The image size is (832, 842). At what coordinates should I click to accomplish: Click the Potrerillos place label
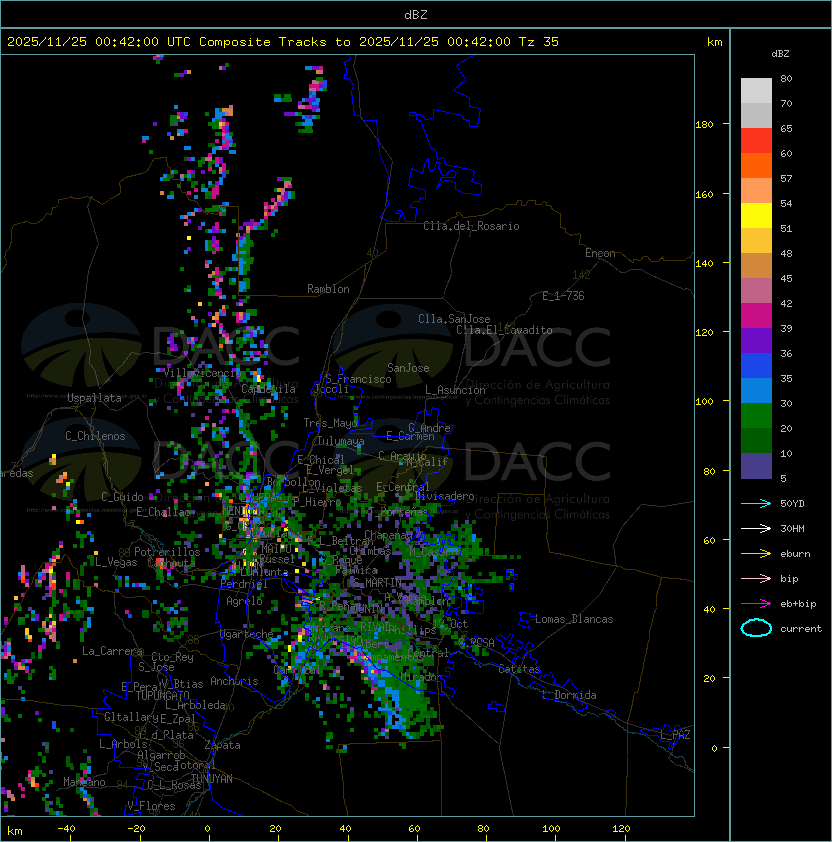pos(167,552)
